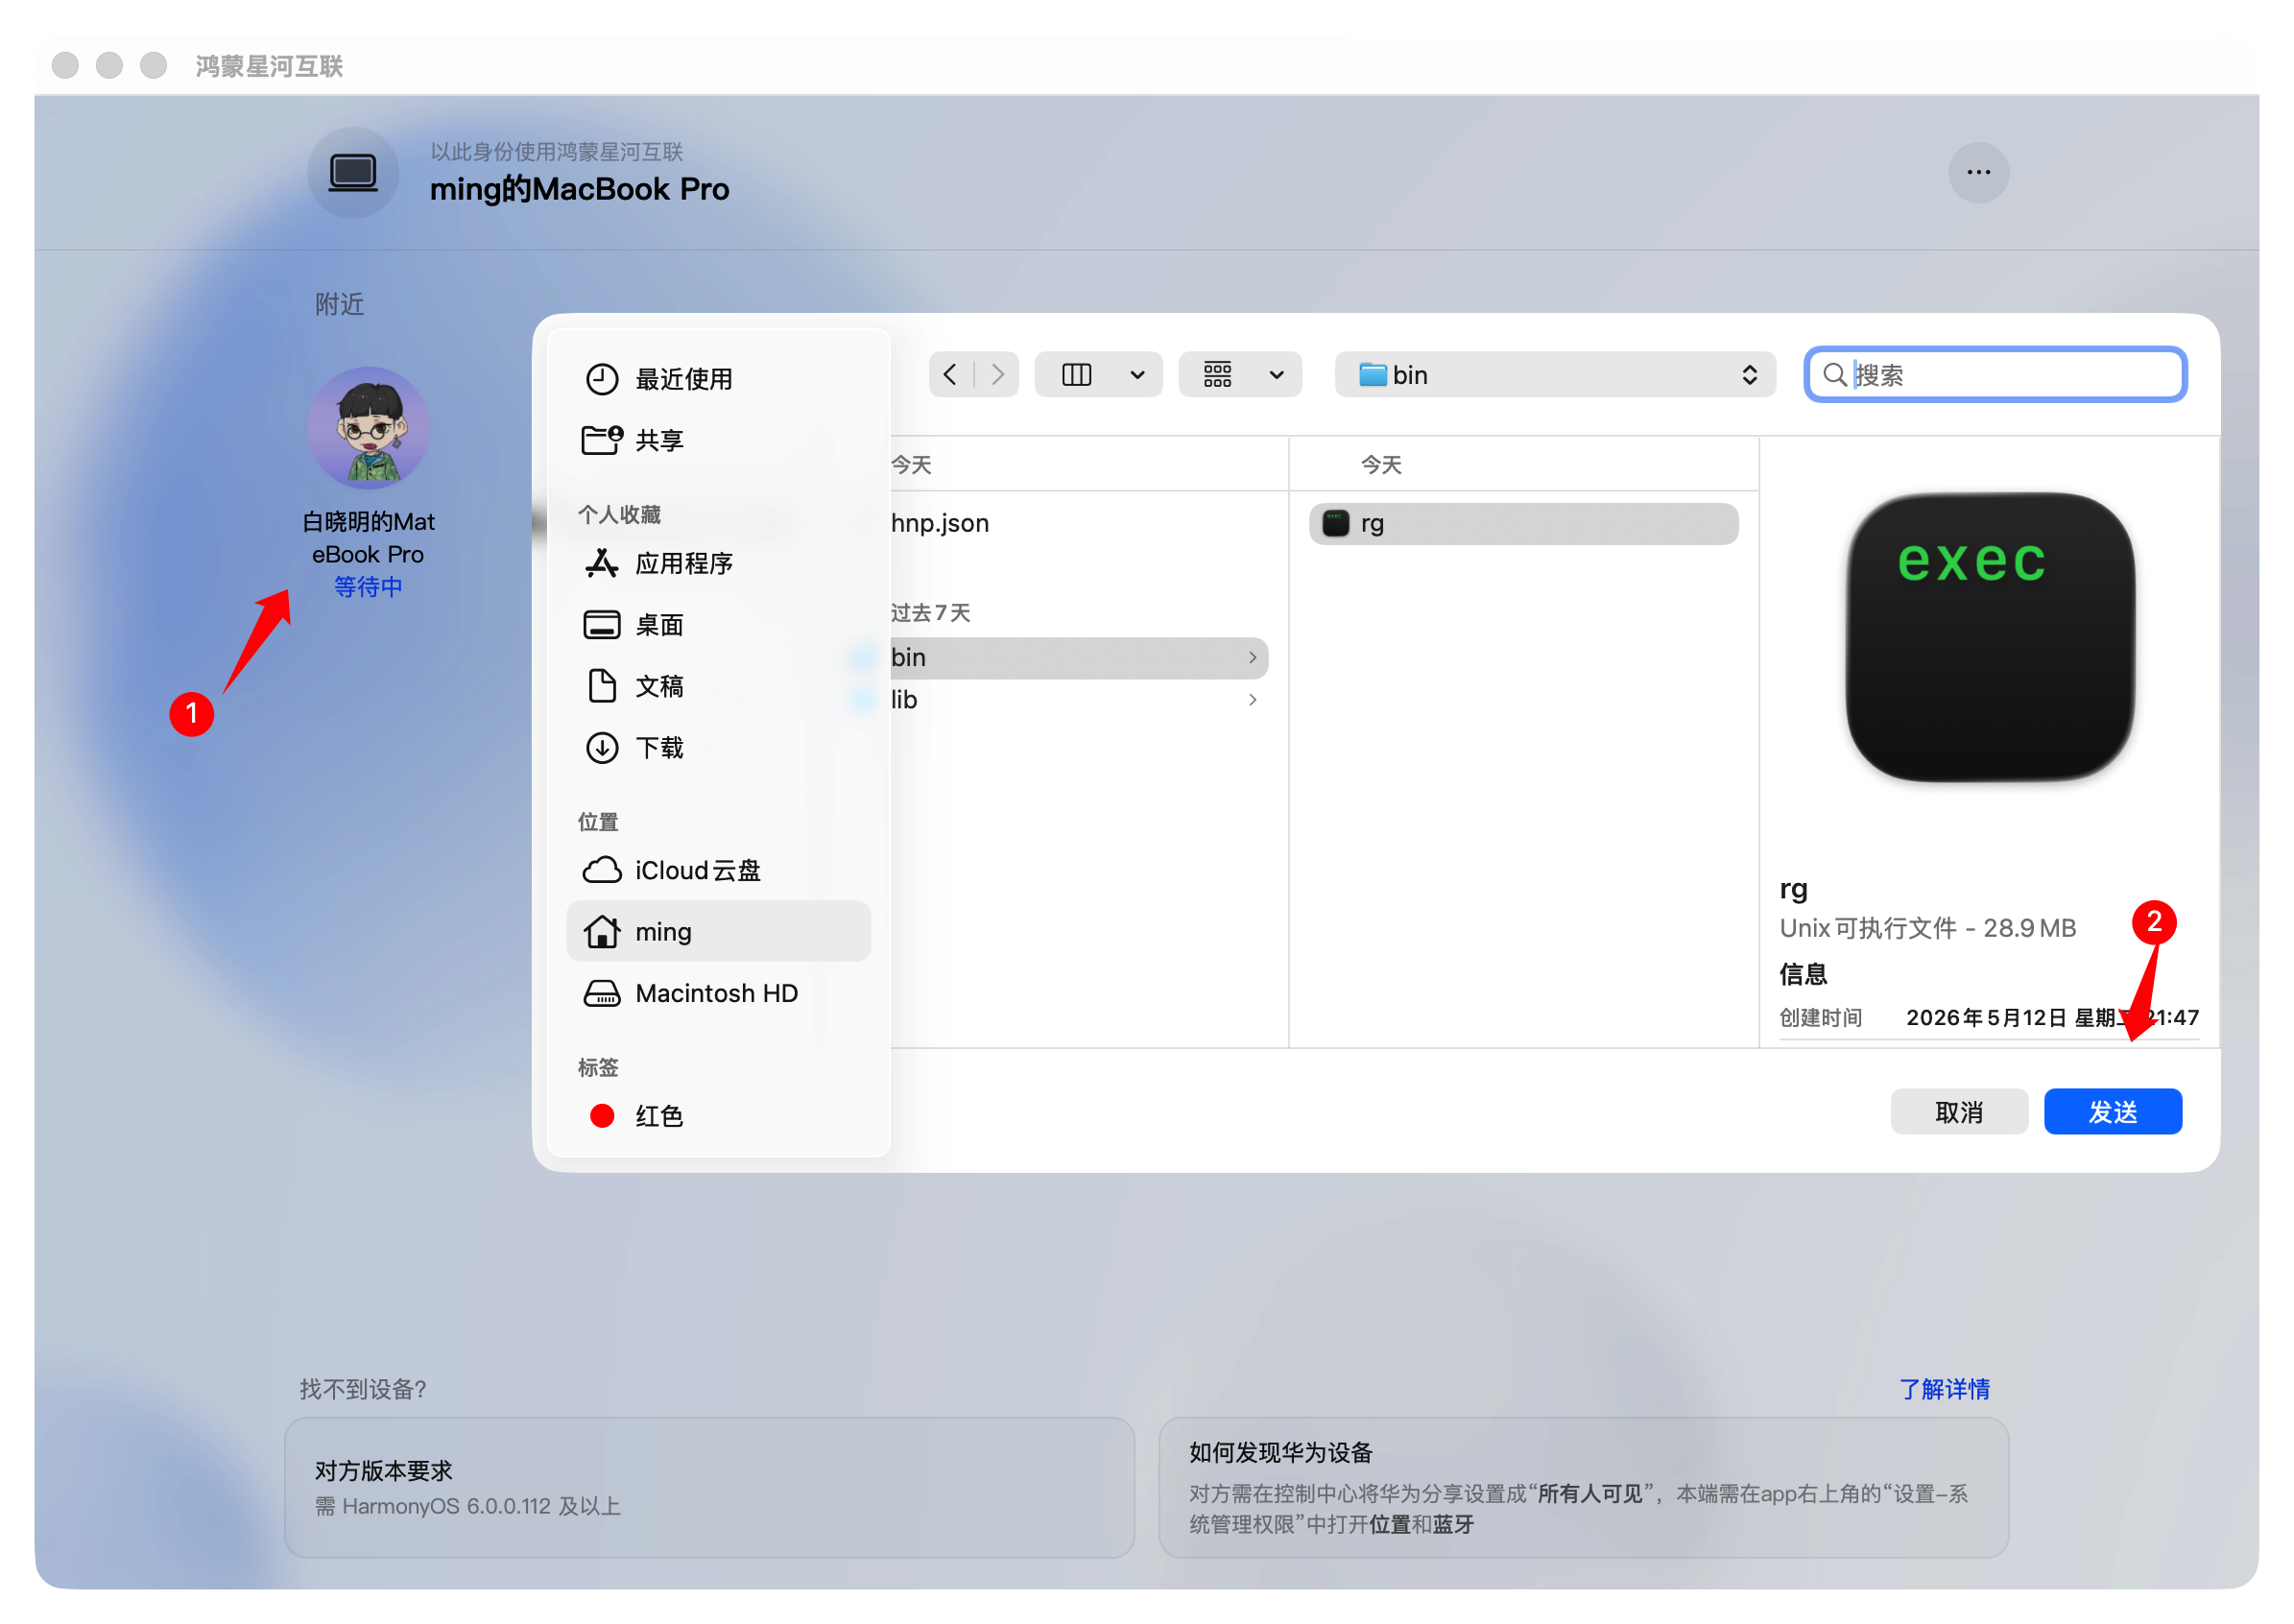This screenshot has width=2294, height=1624.
Task: Click the recent clock icon
Action: 601,379
